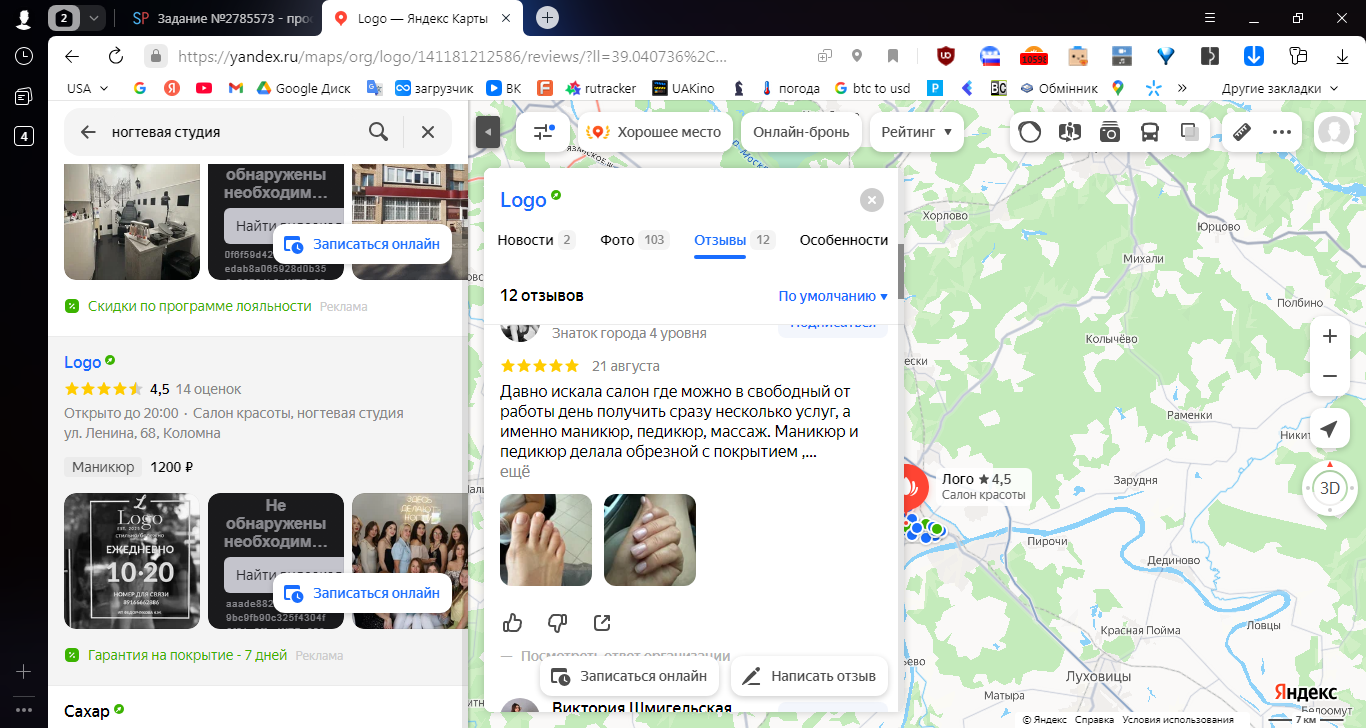The image size is (1366, 728).
Task: Show street photos layer on map
Action: pyautogui.click(x=1109, y=132)
